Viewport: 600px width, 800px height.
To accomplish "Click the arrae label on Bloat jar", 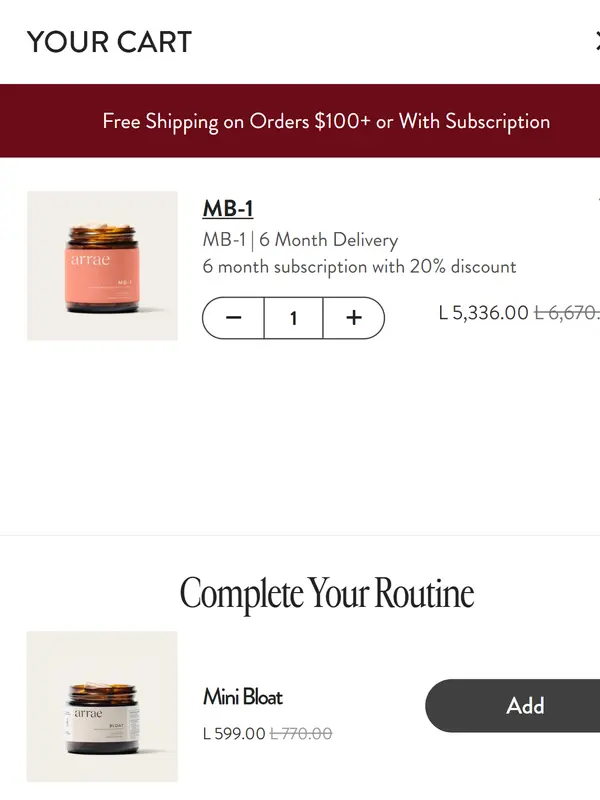I will tap(88, 713).
